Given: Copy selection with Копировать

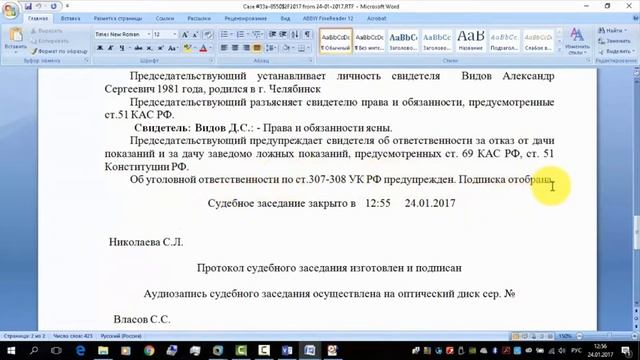Looking at the screenshot, I should point(50,41).
